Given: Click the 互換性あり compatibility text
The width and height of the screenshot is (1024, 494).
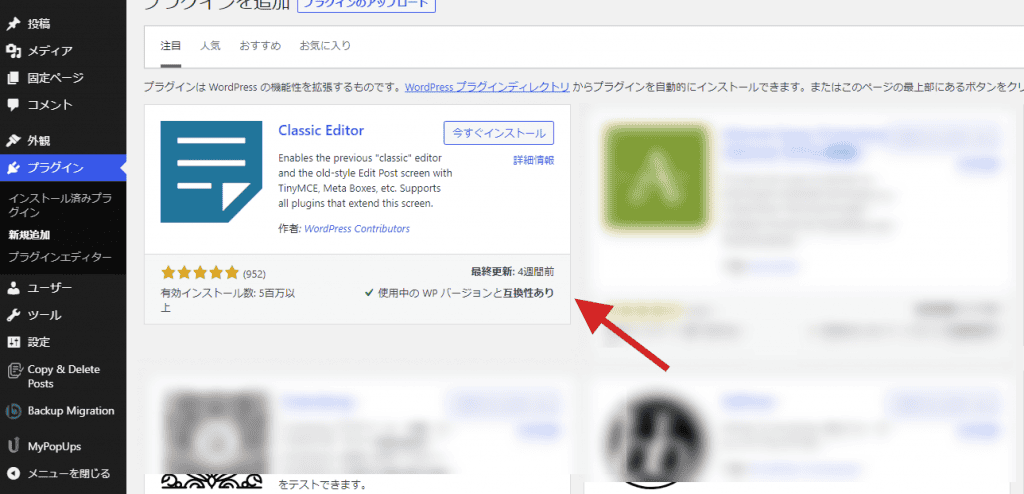Looking at the screenshot, I should click(x=528, y=293).
